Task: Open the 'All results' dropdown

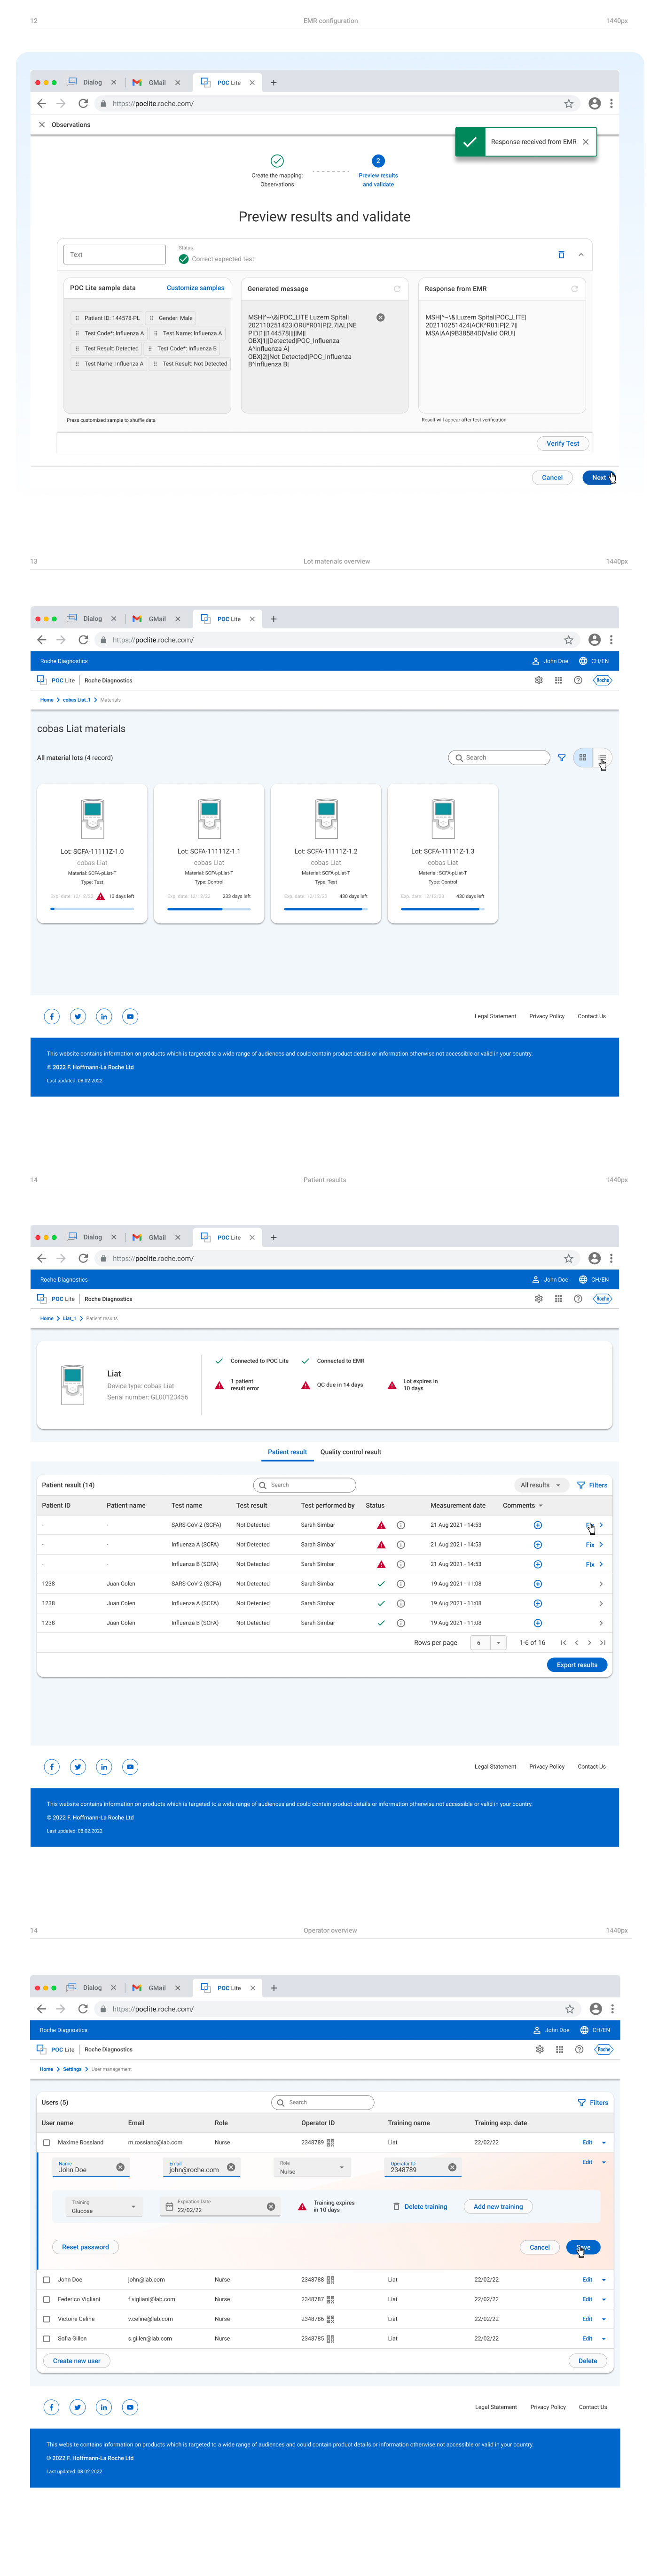Action: tap(540, 1485)
